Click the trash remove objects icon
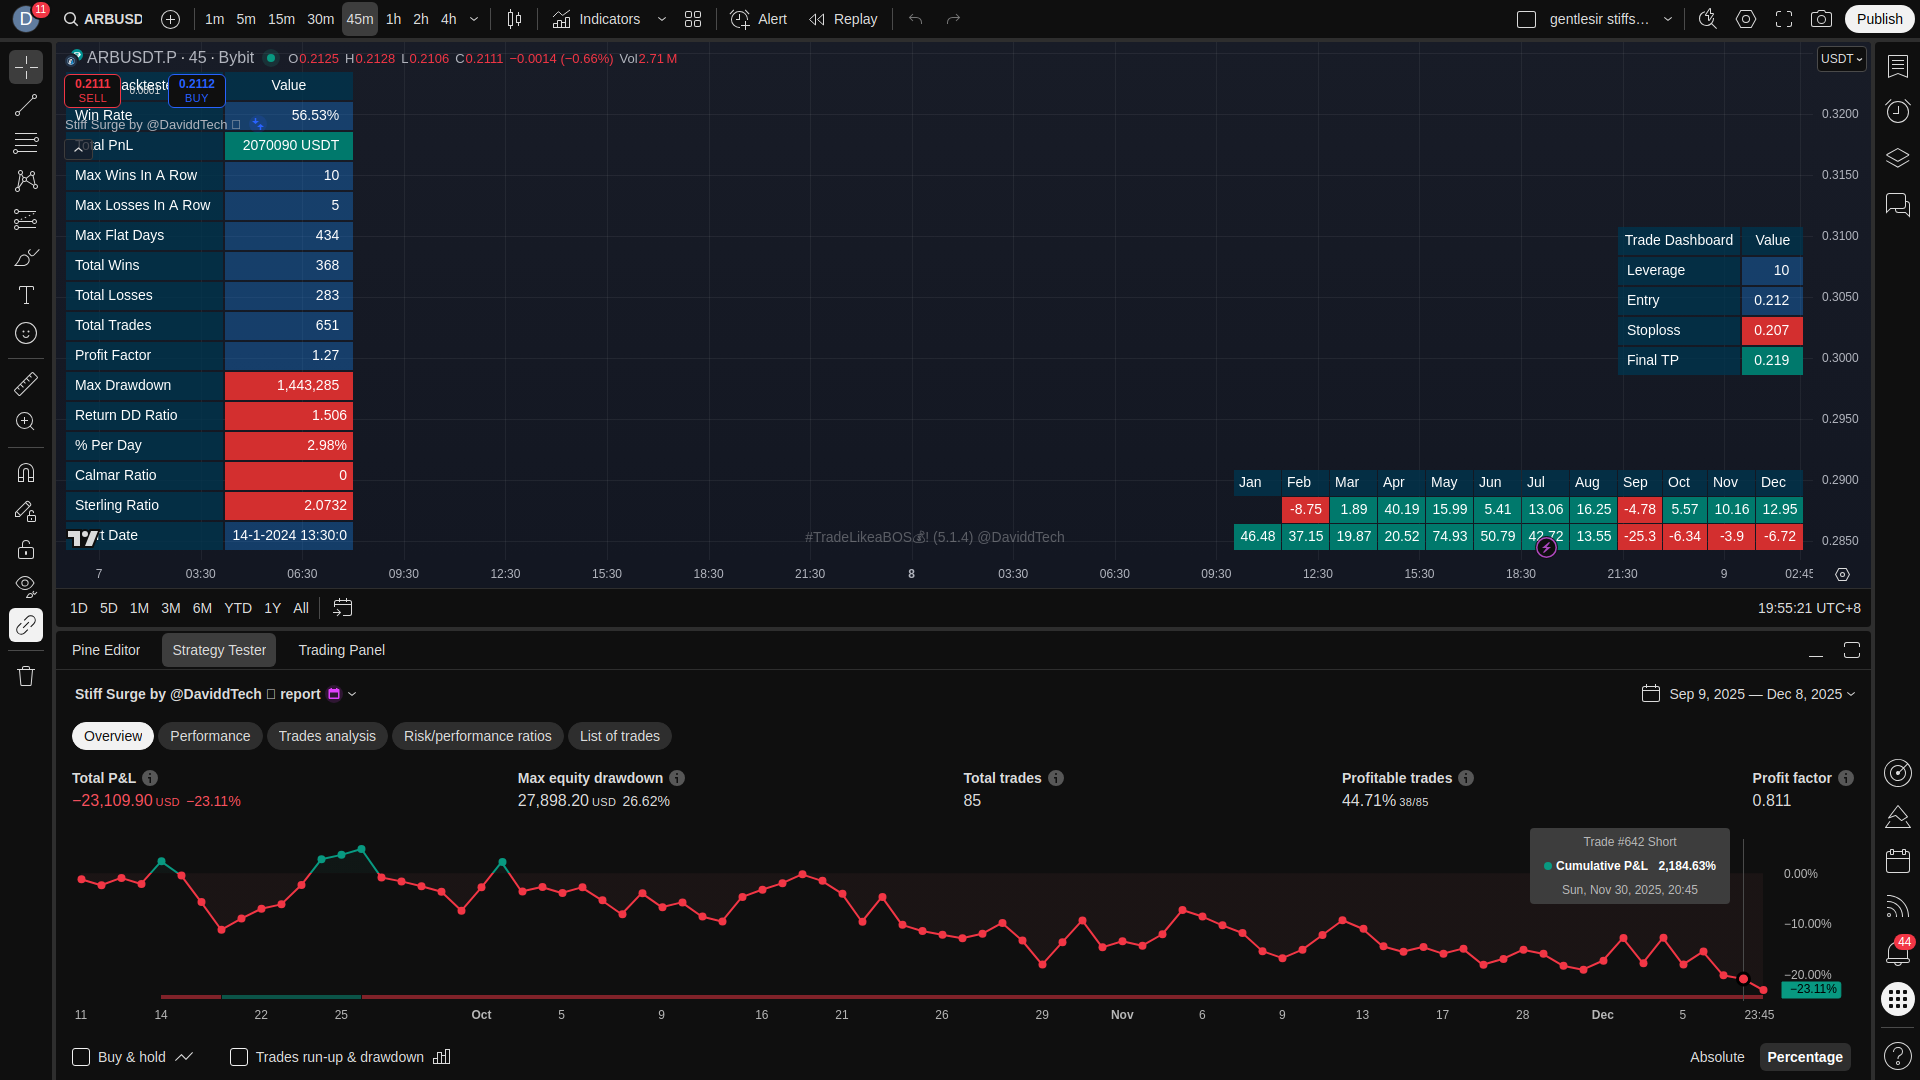Viewport: 1920px width, 1080px height. tap(26, 677)
